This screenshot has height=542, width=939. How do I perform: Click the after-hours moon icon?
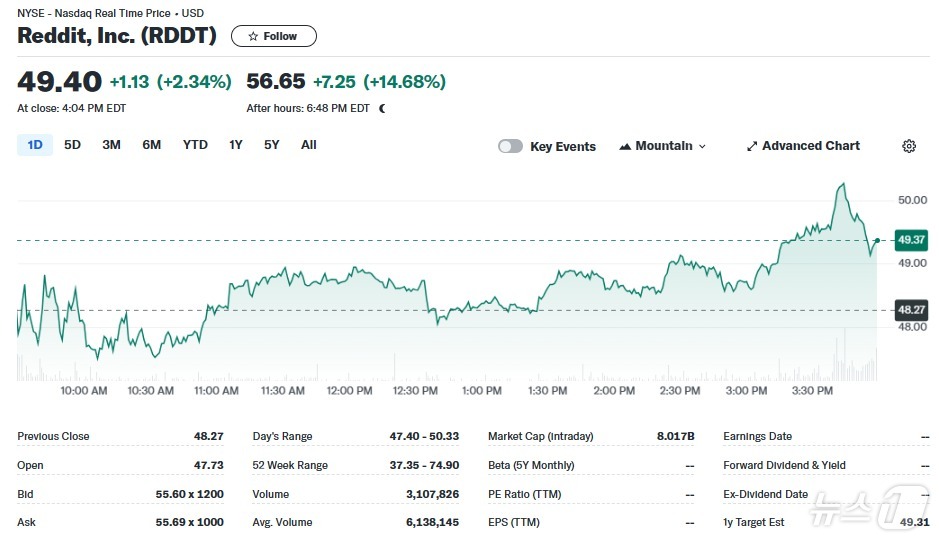(x=383, y=108)
